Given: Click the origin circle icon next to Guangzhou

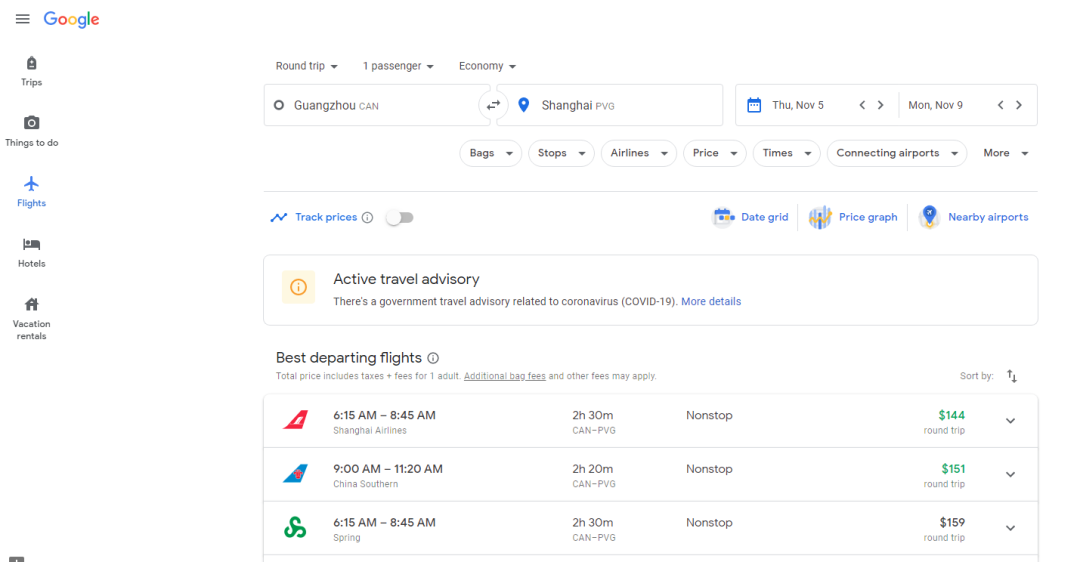Looking at the screenshot, I should pos(279,105).
